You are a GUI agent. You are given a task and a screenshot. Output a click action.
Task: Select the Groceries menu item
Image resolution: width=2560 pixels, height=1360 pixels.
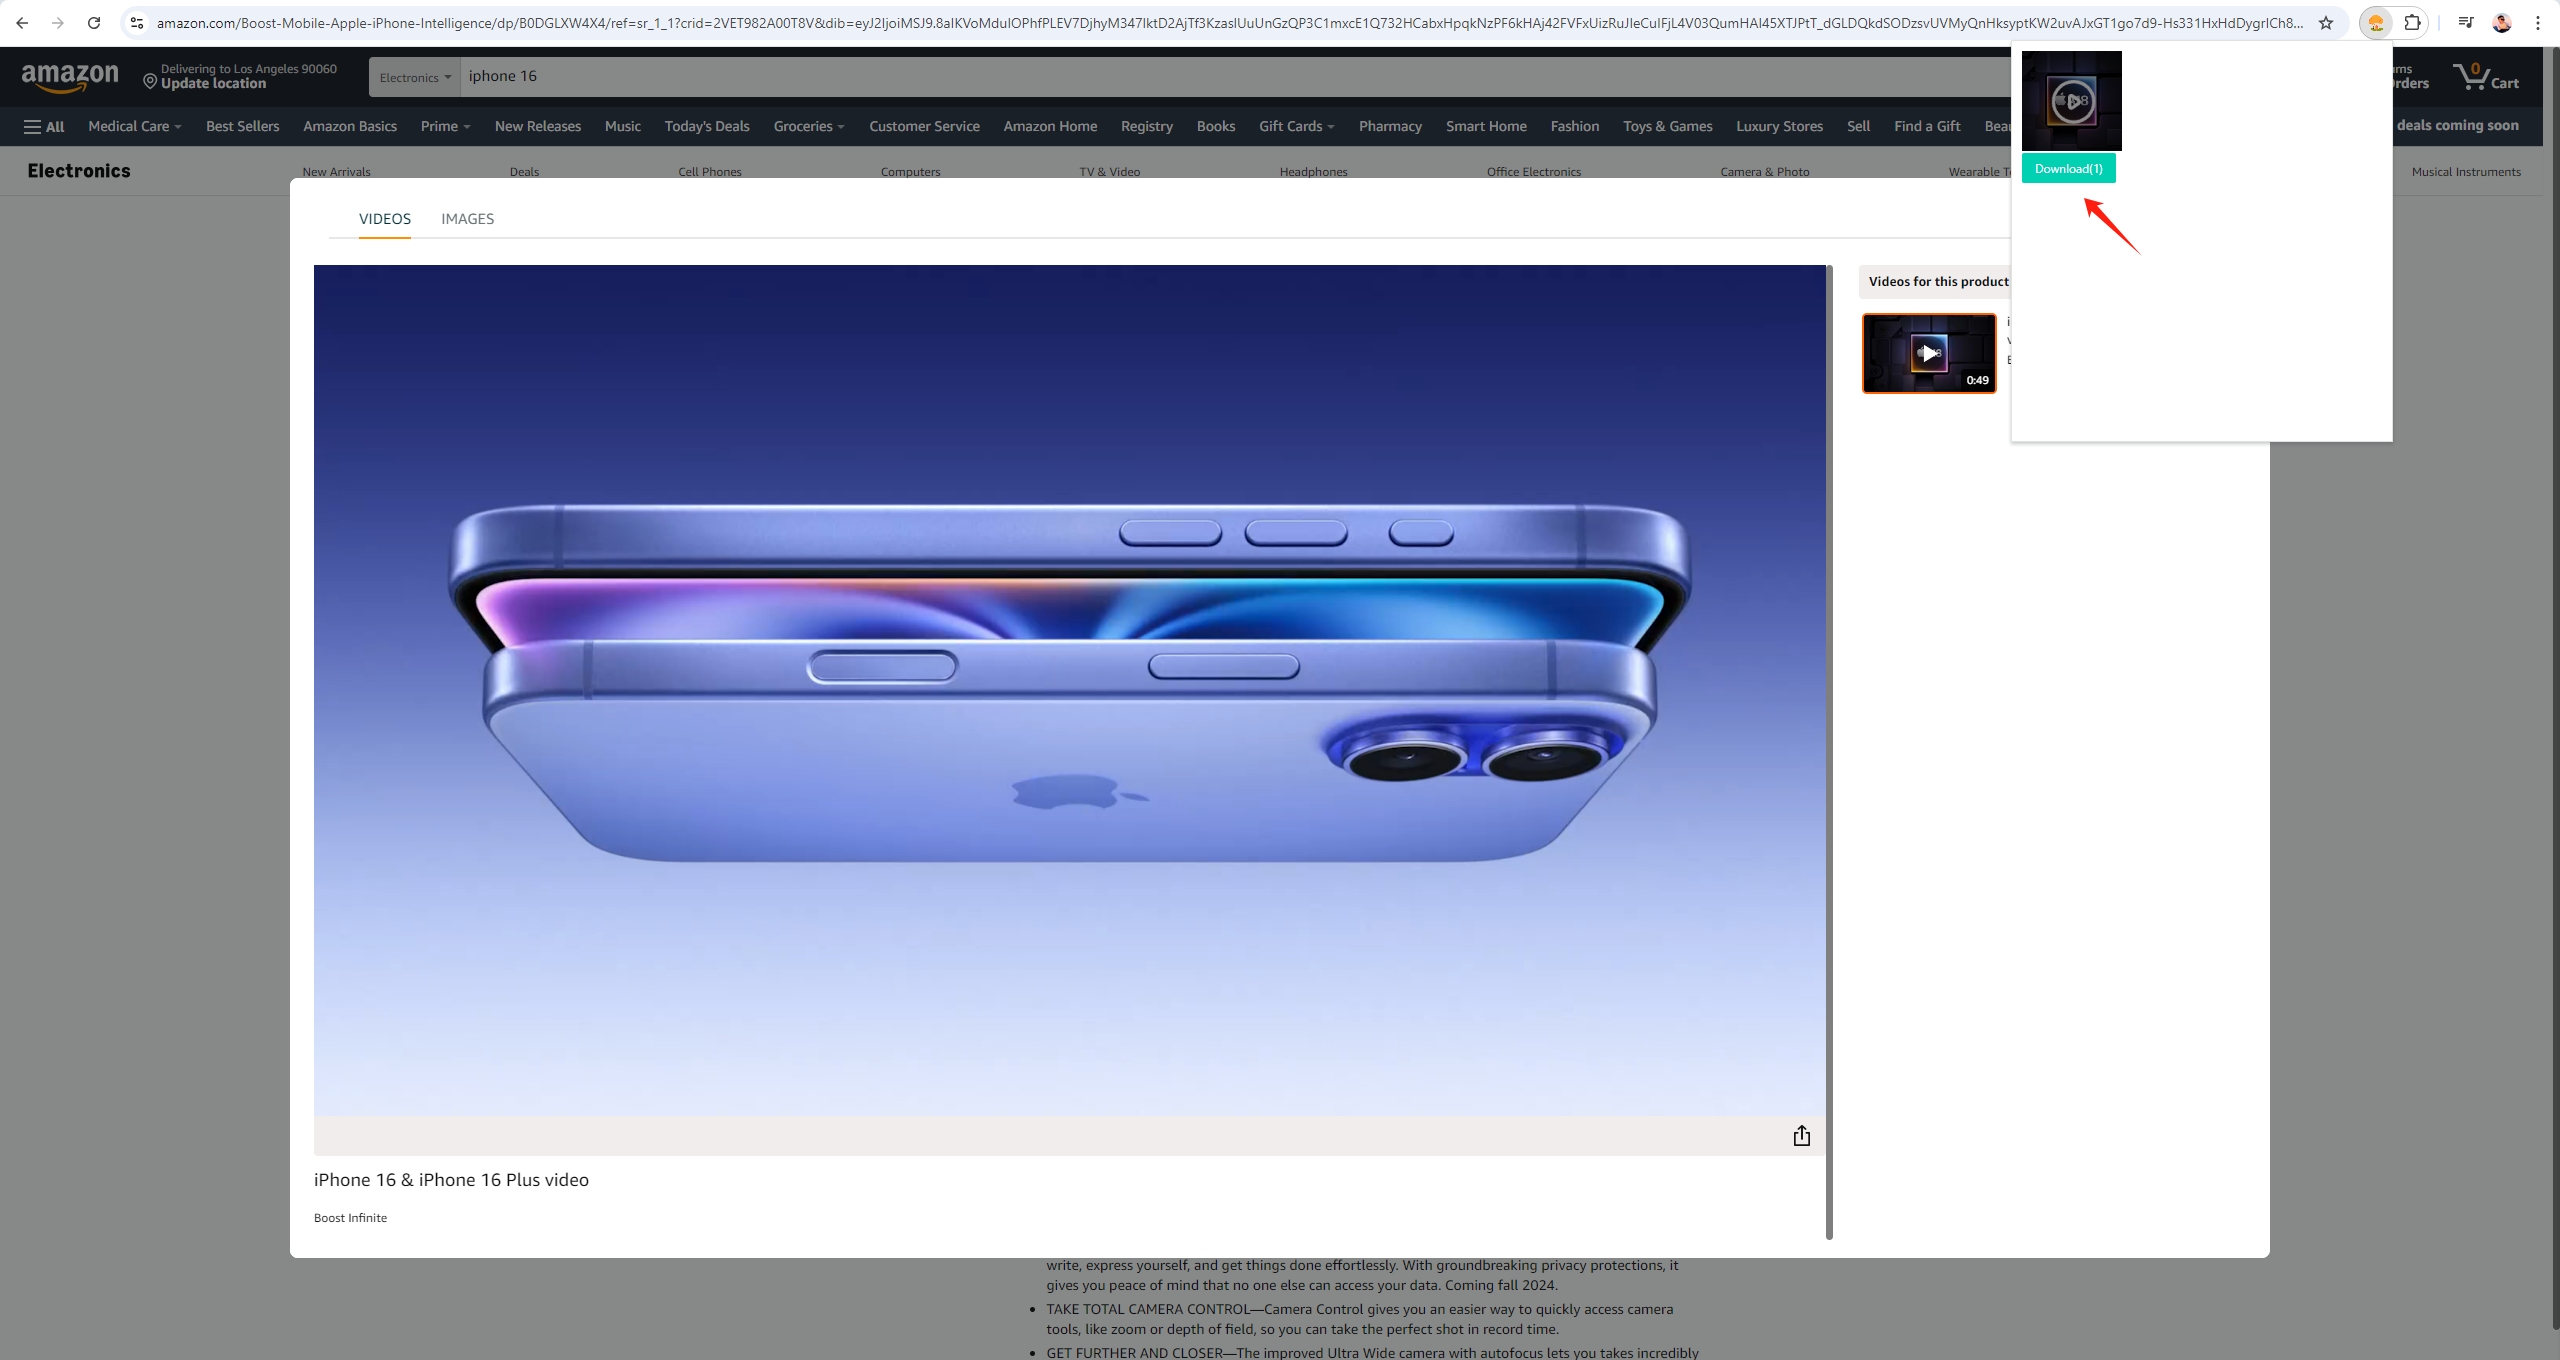pos(808,125)
